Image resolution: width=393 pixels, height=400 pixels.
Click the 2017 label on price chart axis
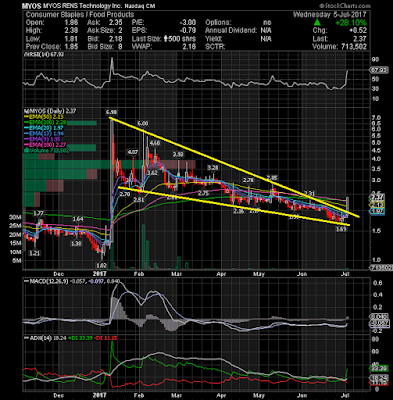[99, 274]
